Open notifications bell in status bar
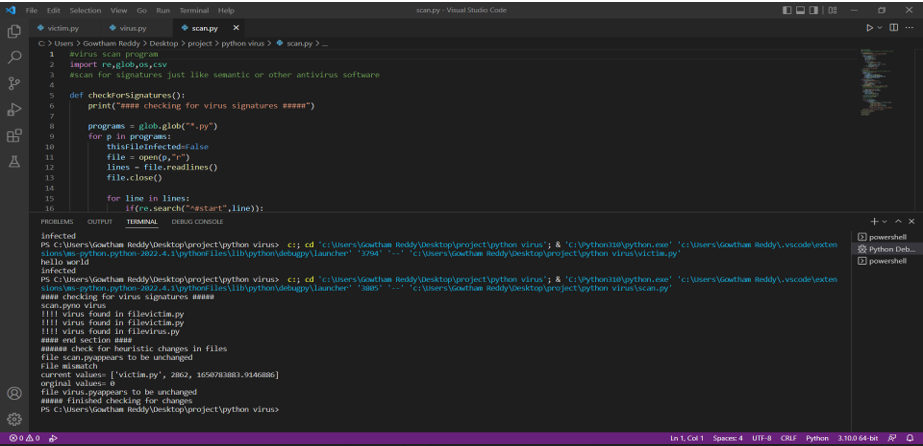923x446 pixels. tap(911, 438)
